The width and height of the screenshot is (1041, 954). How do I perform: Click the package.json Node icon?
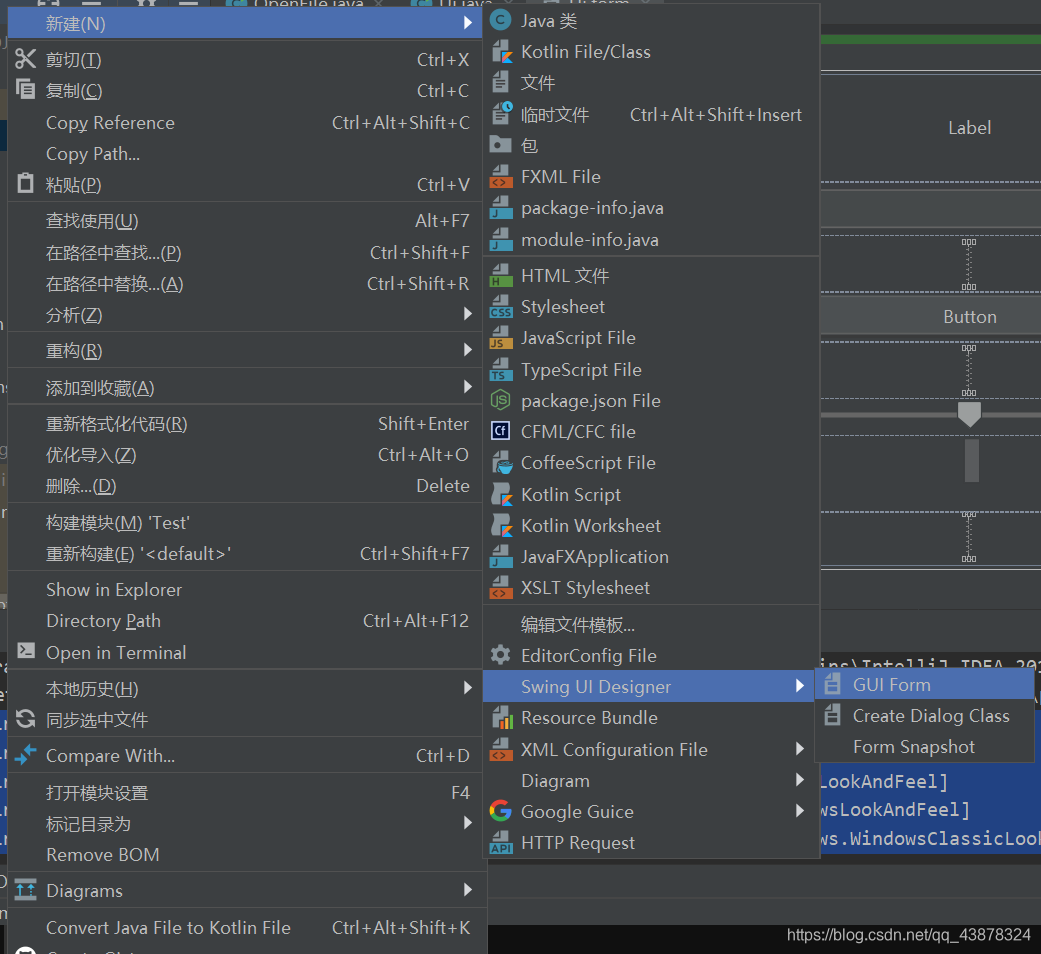(500, 400)
